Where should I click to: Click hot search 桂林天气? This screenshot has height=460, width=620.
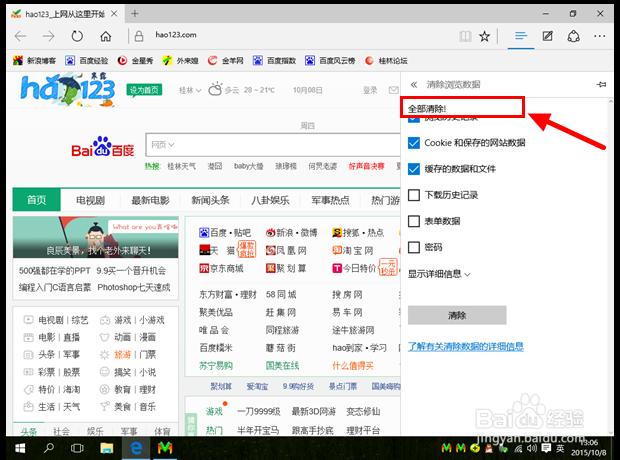181,166
